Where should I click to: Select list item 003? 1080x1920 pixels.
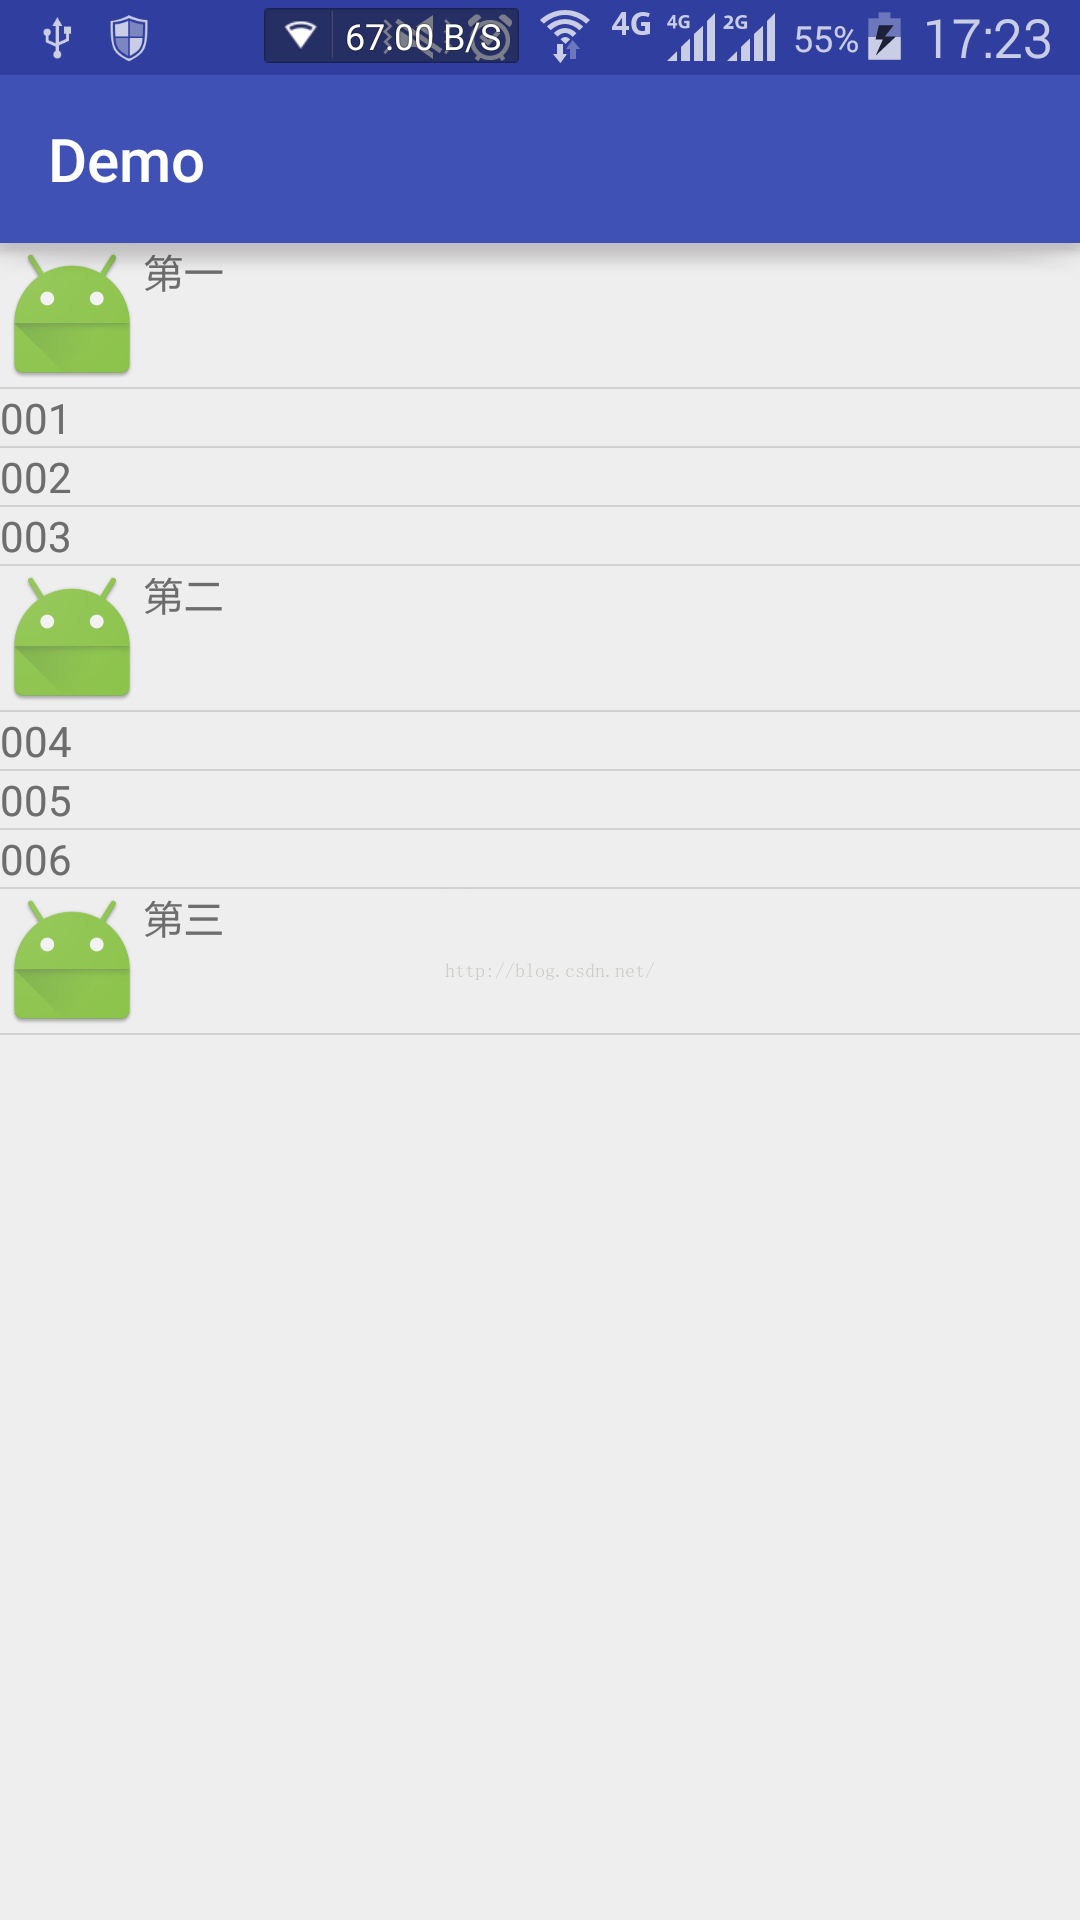[x=540, y=536]
